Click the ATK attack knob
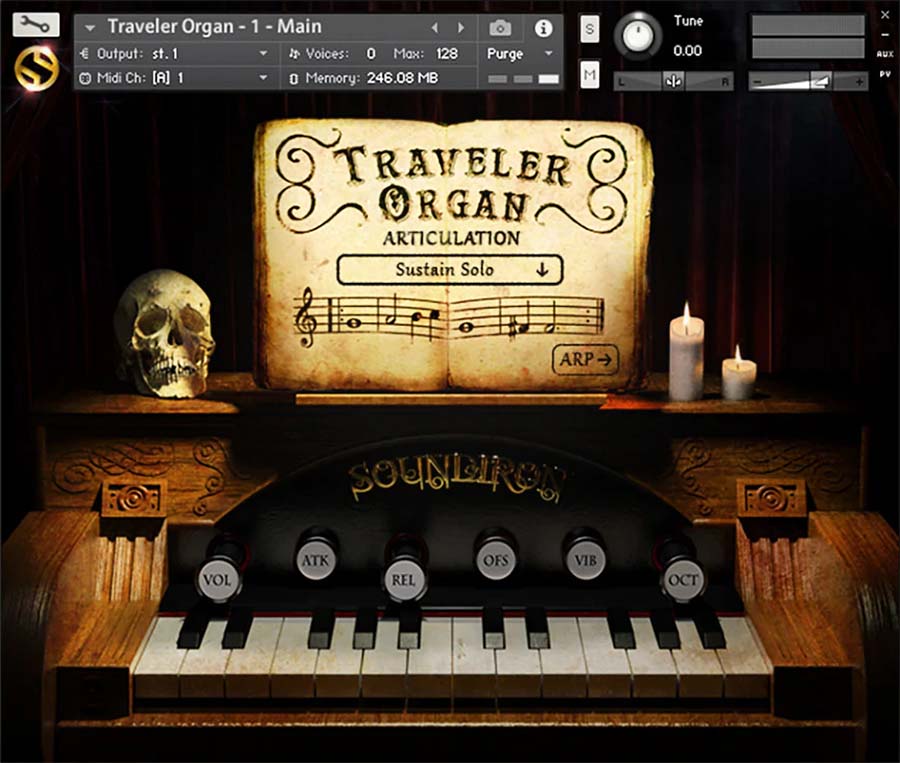 click(315, 560)
